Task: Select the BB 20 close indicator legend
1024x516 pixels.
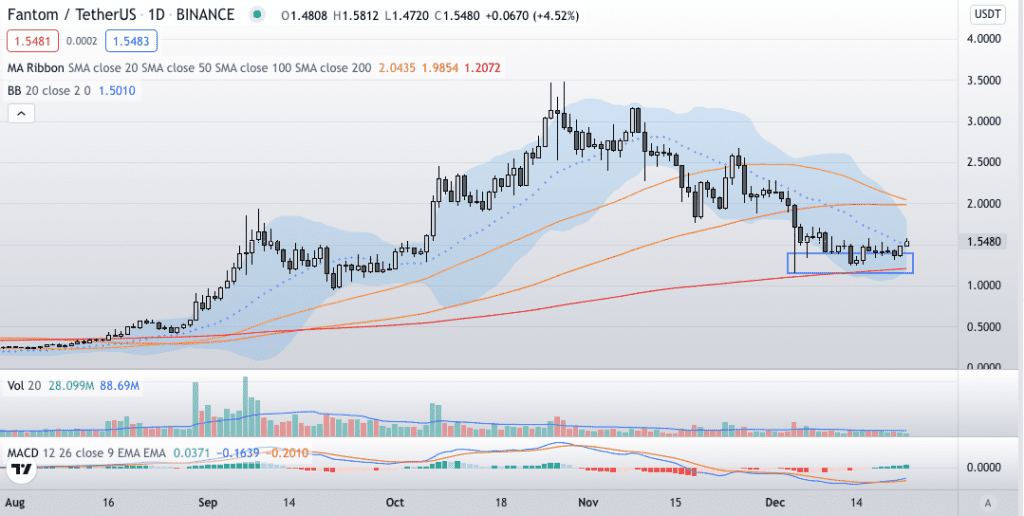Action: click(x=50, y=91)
